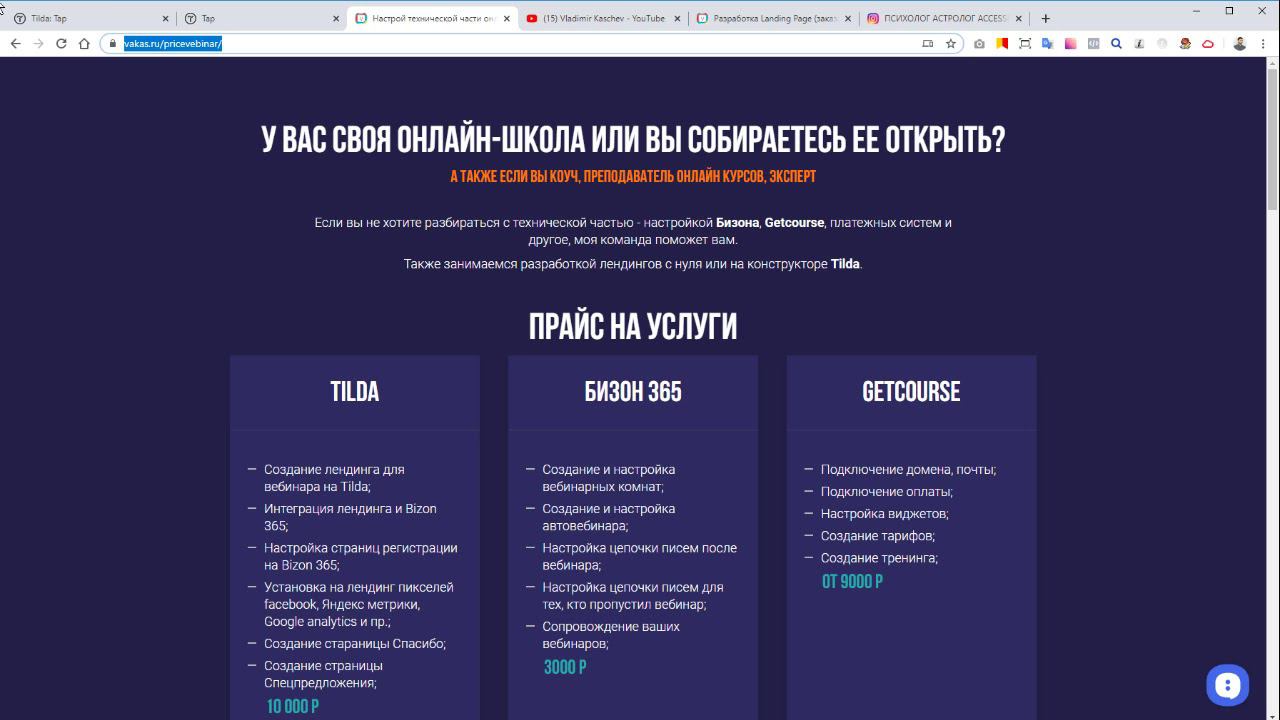Click the '10 000 Р' Tilda price

click(293, 707)
